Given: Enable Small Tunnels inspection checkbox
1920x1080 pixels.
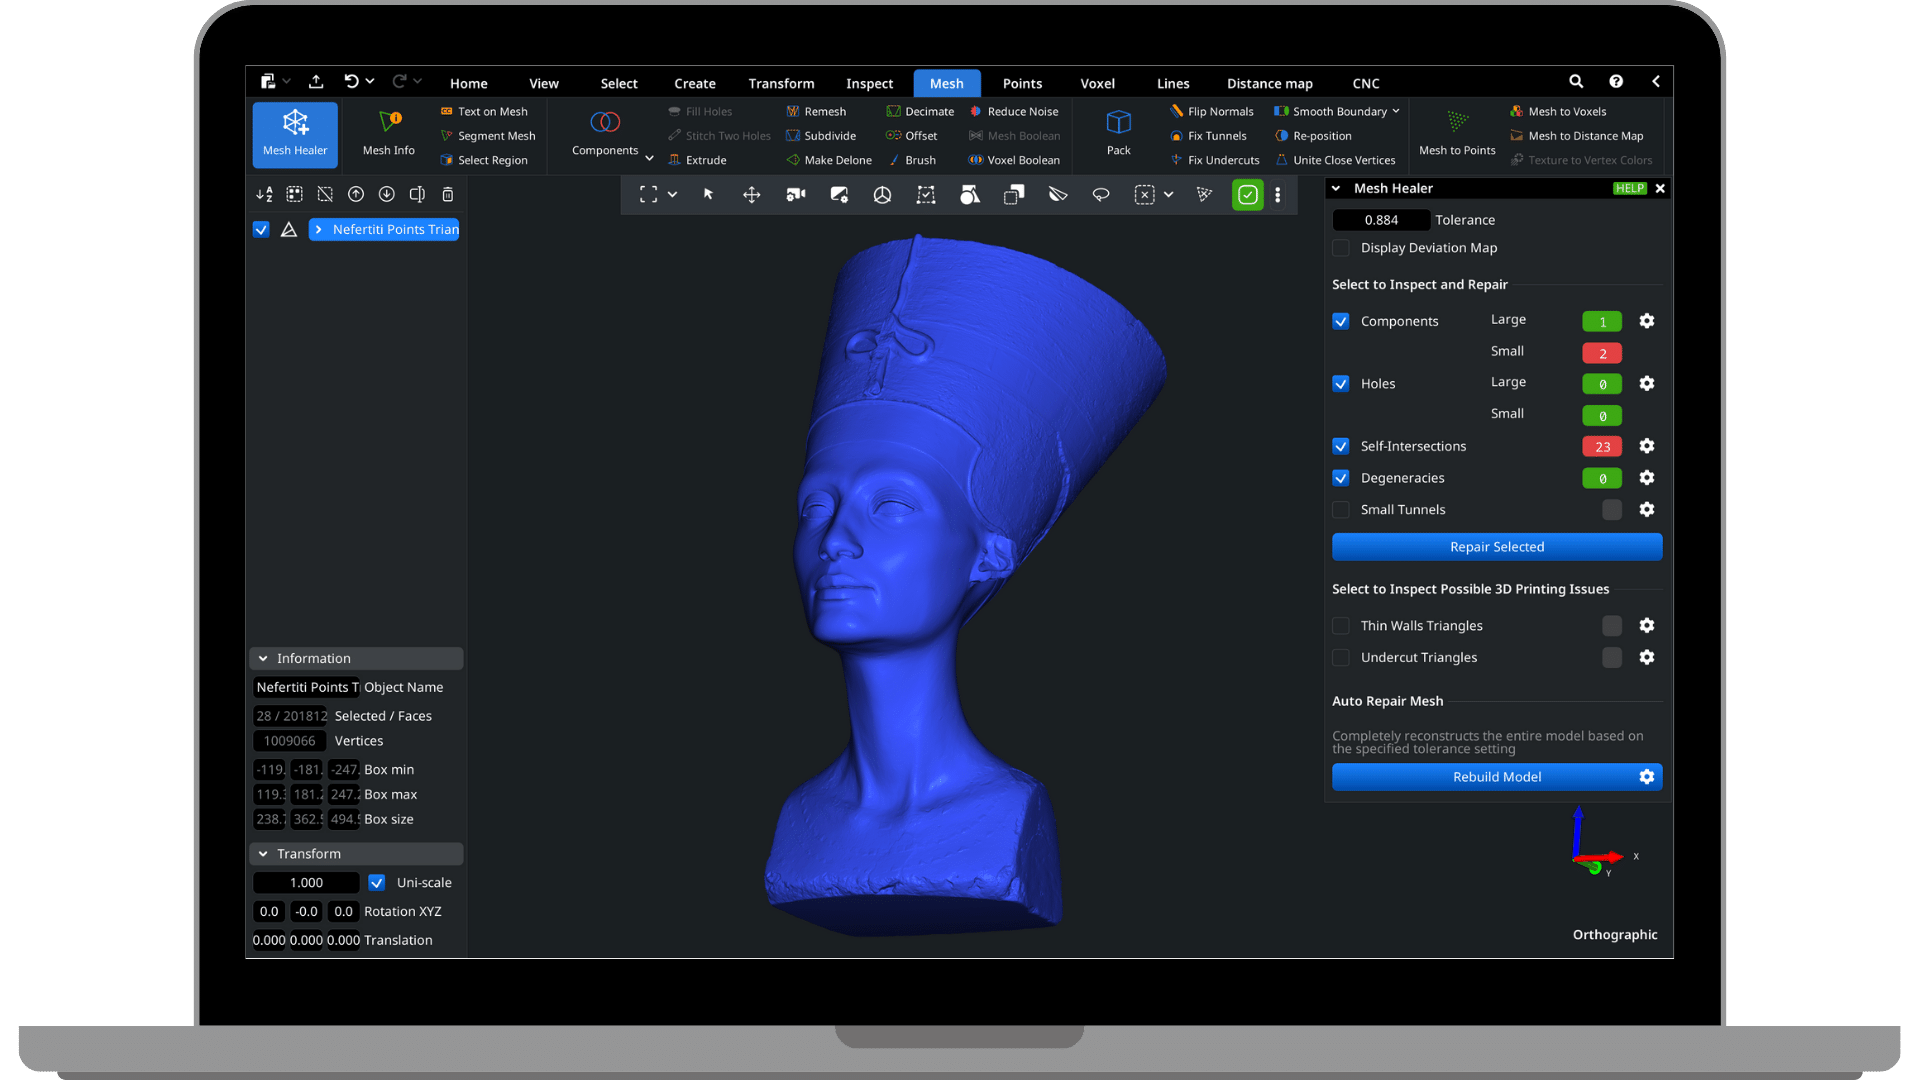Looking at the screenshot, I should [x=1341, y=510].
